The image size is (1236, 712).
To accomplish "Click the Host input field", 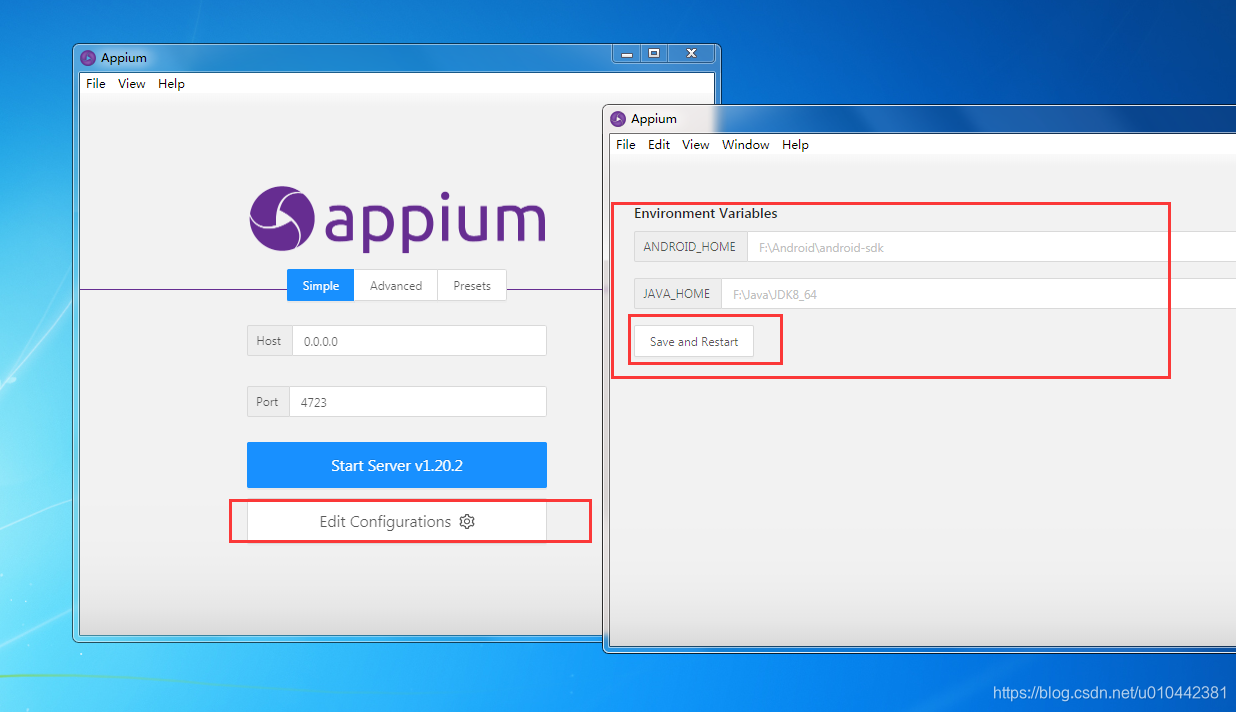I will click(419, 340).
